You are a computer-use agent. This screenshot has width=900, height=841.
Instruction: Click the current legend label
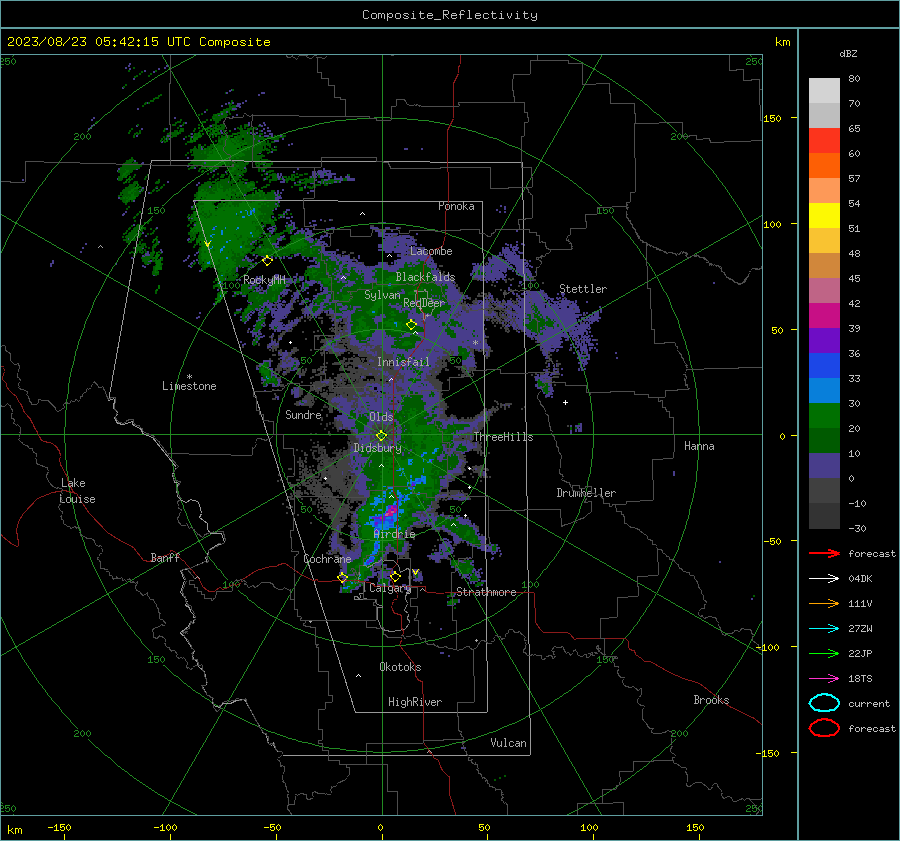(x=869, y=703)
